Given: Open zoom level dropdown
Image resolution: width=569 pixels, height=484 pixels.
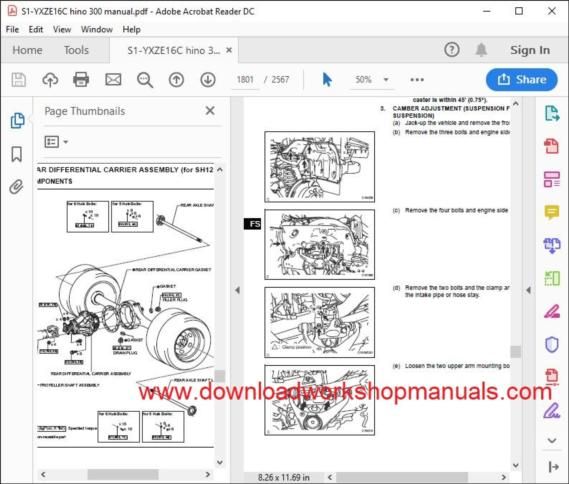Looking at the screenshot, I should tap(386, 79).
